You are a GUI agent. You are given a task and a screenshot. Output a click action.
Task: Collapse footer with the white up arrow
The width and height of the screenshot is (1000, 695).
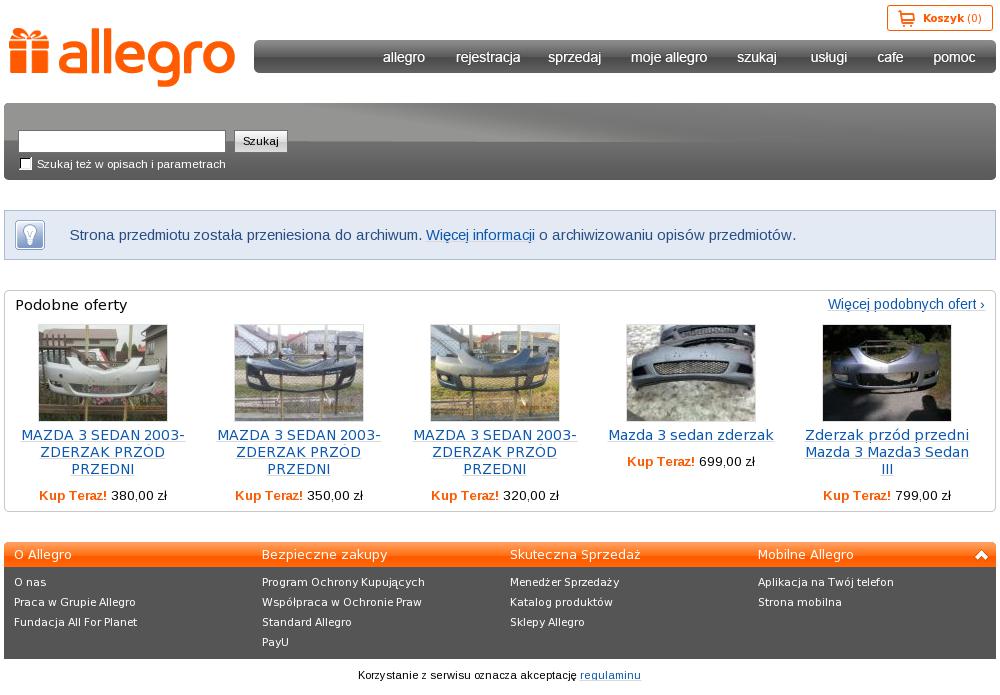[981, 555]
